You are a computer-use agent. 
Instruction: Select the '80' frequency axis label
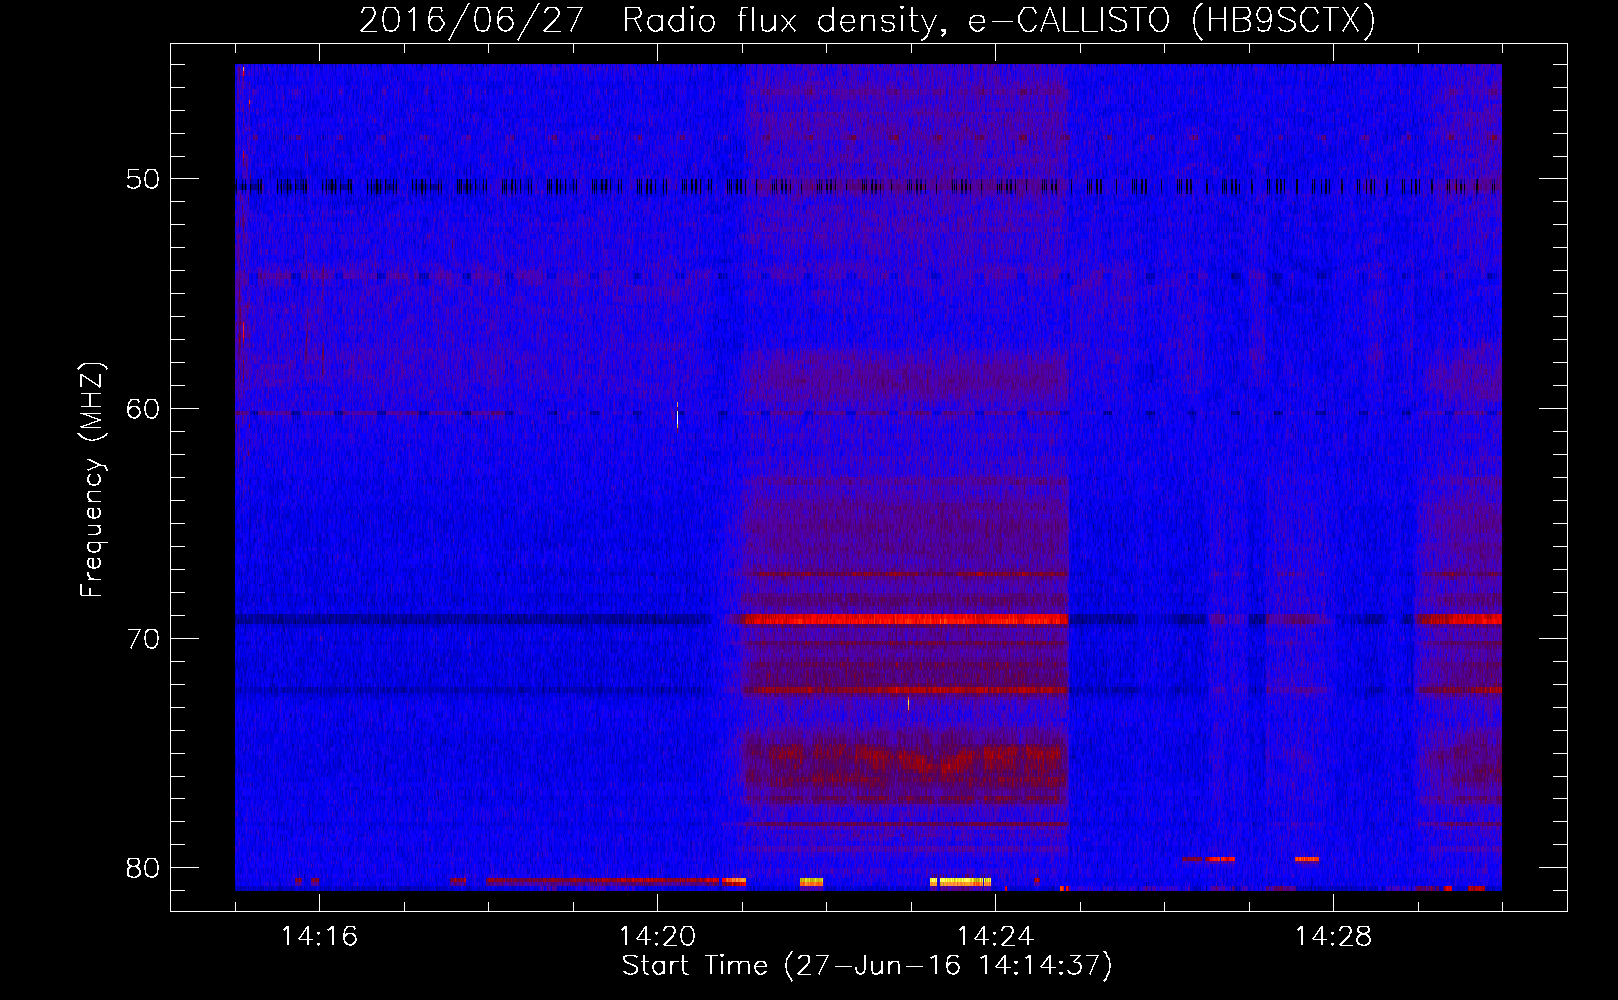143,868
